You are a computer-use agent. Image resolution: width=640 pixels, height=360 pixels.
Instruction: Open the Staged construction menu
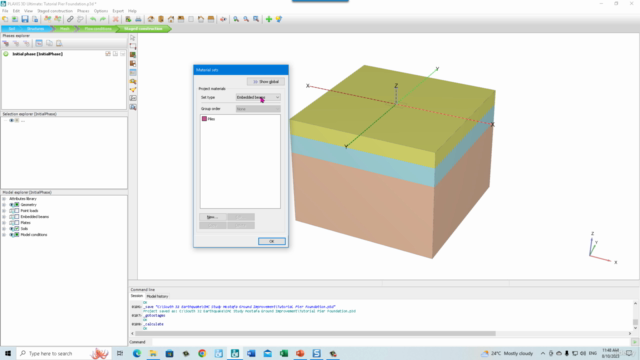coord(55,11)
